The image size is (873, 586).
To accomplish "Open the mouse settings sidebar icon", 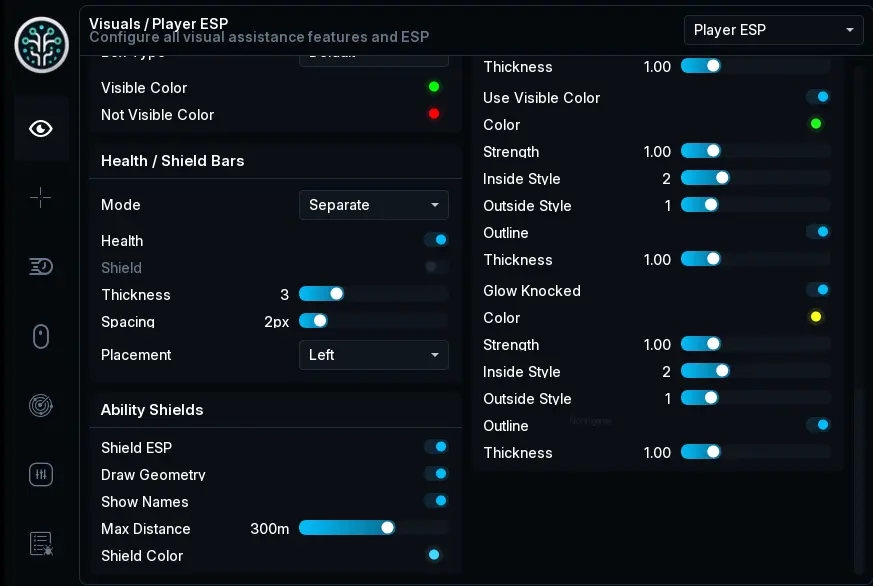I will [x=41, y=336].
